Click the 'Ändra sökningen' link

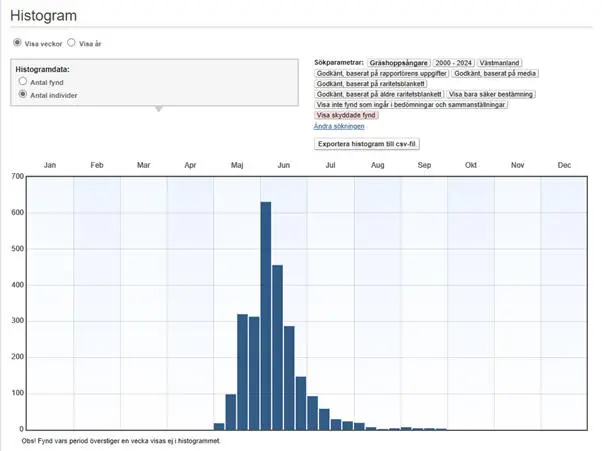339,126
